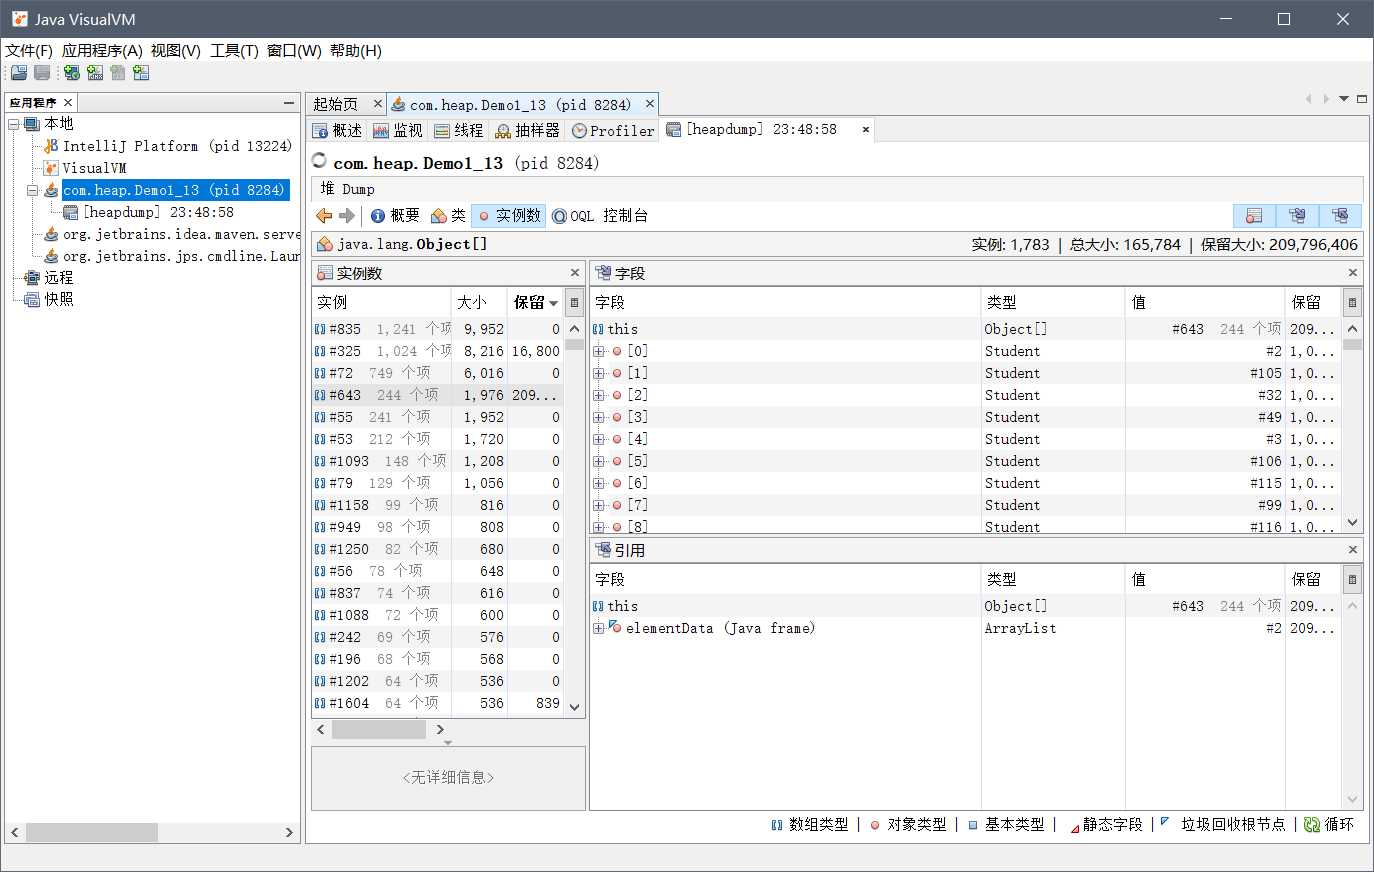Open the 工具(T) menu
This screenshot has height=872, width=1374.
tap(234, 50)
